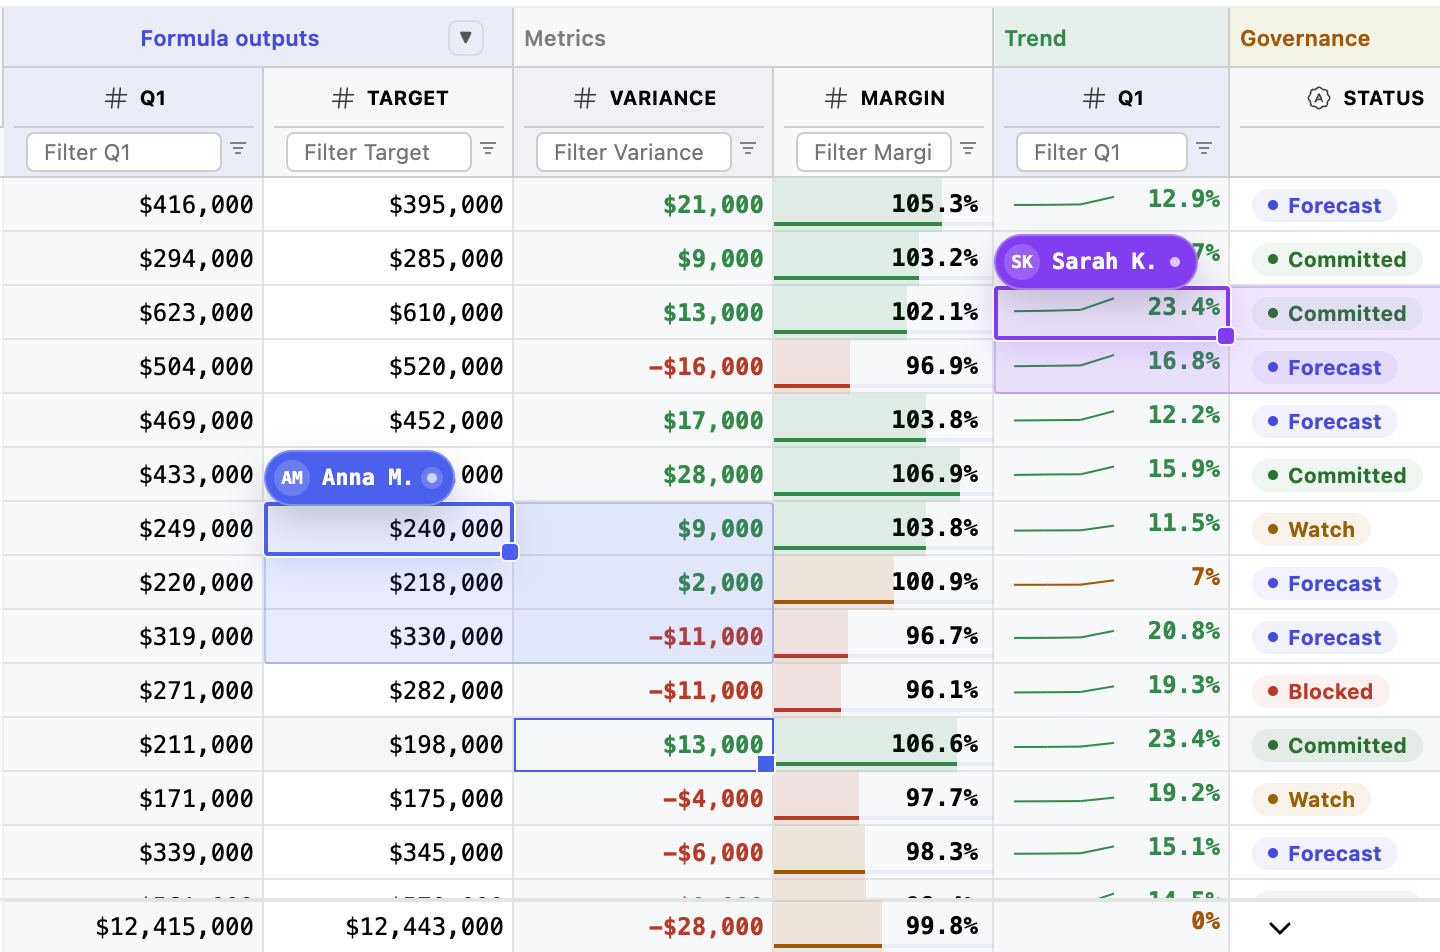Click the number icon in Trend Q1 header
Viewport: 1440px width, 952px height.
(x=1094, y=98)
